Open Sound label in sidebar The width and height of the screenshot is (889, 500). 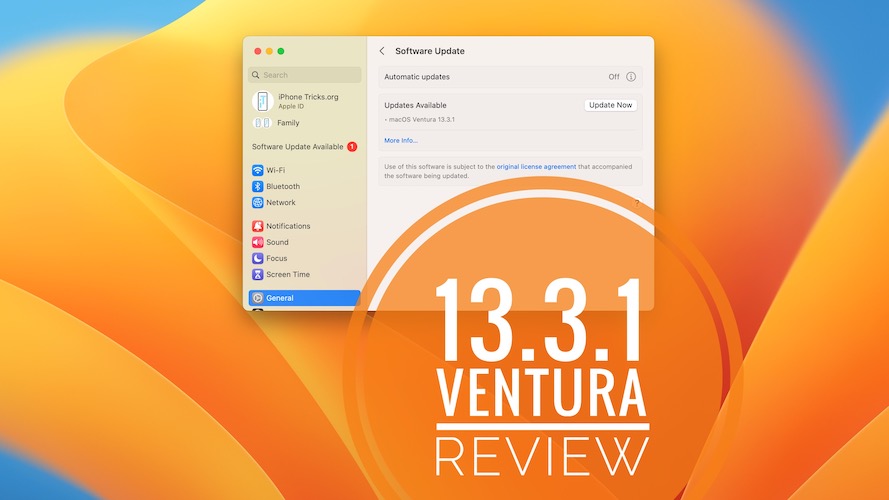[277, 242]
